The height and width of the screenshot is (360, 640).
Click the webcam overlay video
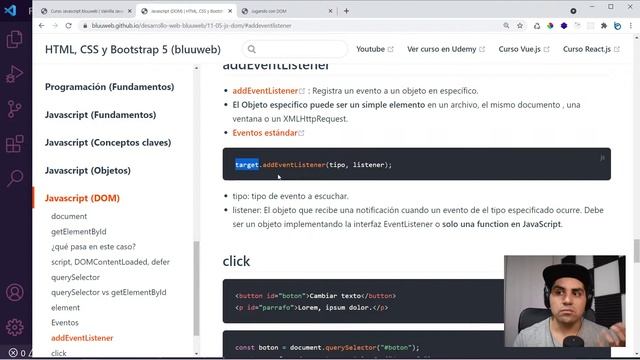[564, 301]
